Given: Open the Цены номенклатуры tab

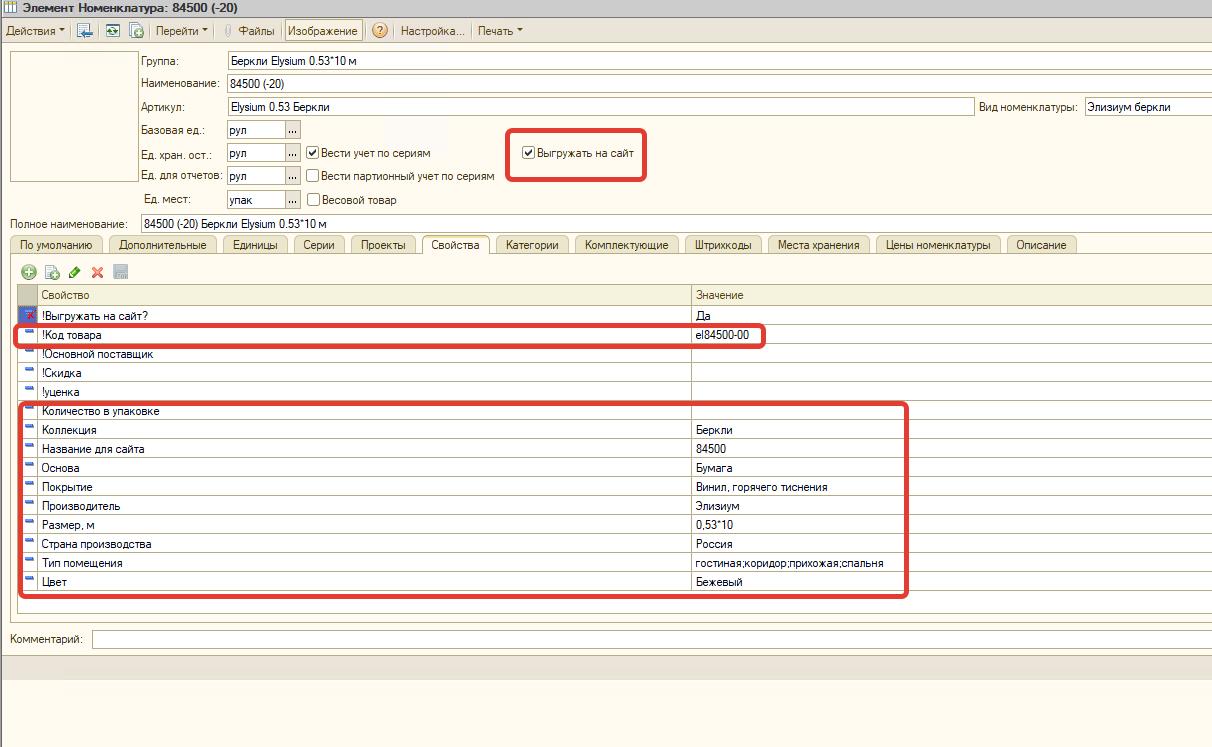Looking at the screenshot, I should coord(937,245).
